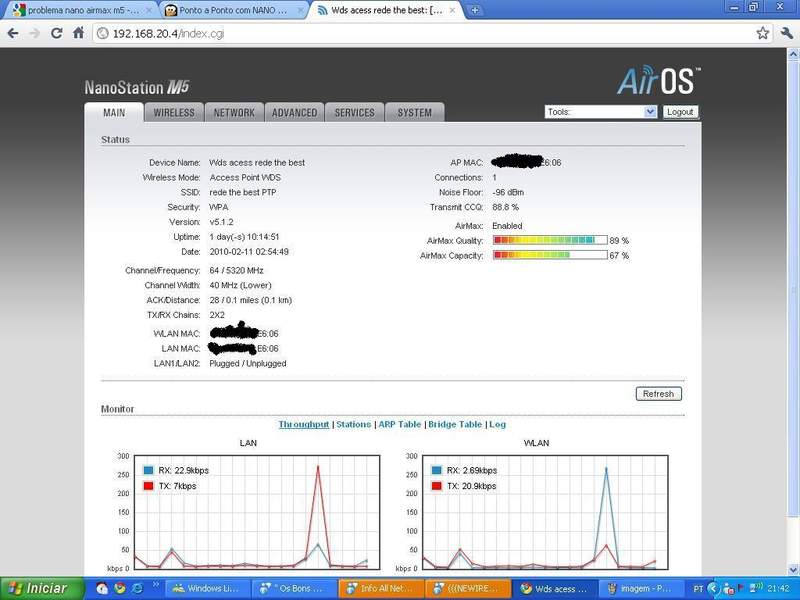This screenshot has width=800, height=600.
Task: Launch Internet Explorer from quick launch
Action: pyautogui.click(x=137, y=589)
